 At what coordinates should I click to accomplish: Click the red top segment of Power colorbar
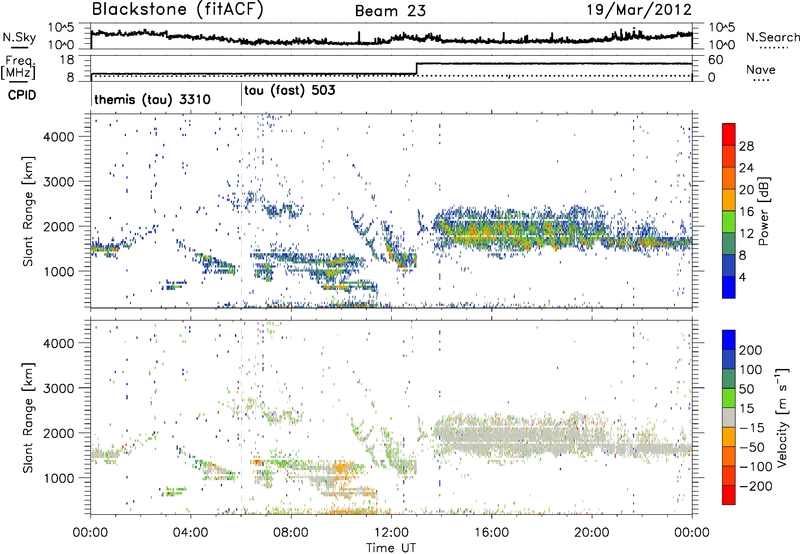pos(729,134)
